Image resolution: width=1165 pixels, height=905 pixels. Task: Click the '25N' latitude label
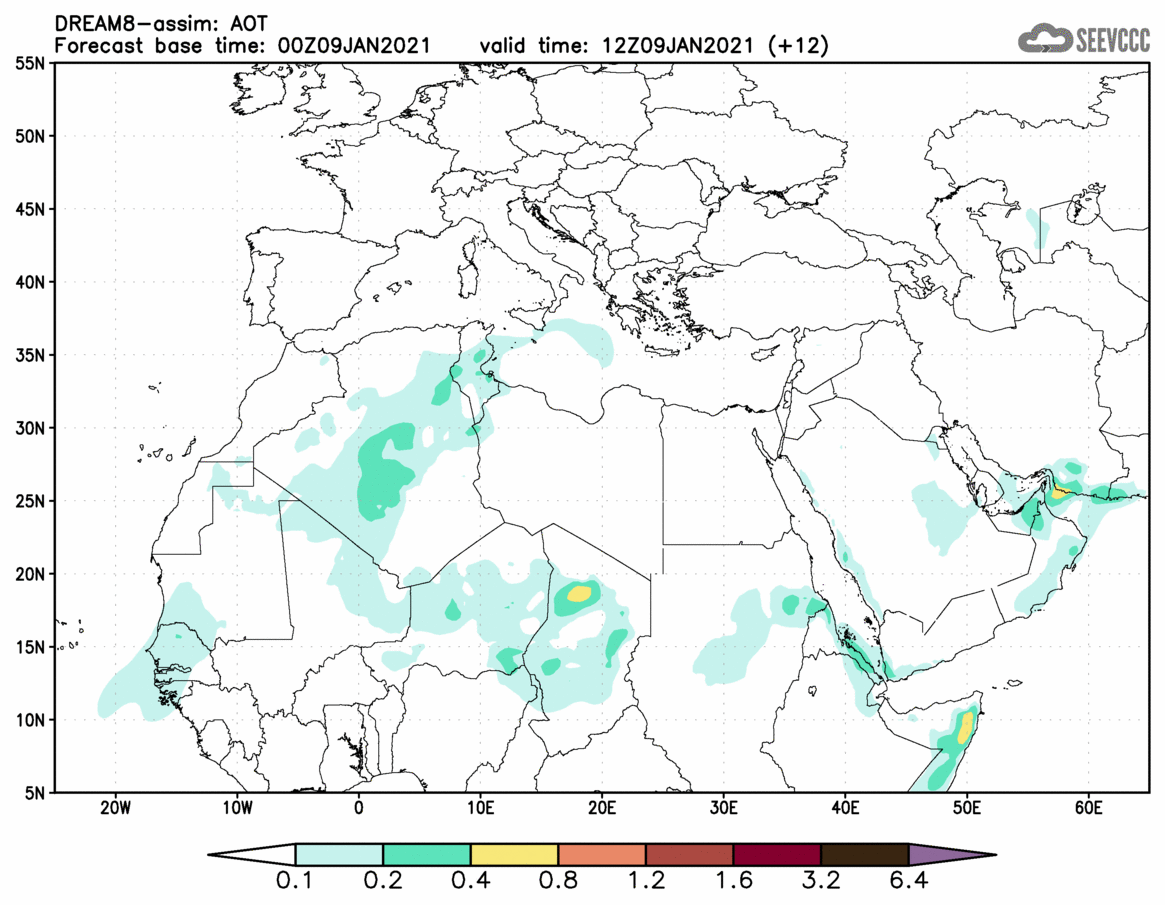pos(30,501)
